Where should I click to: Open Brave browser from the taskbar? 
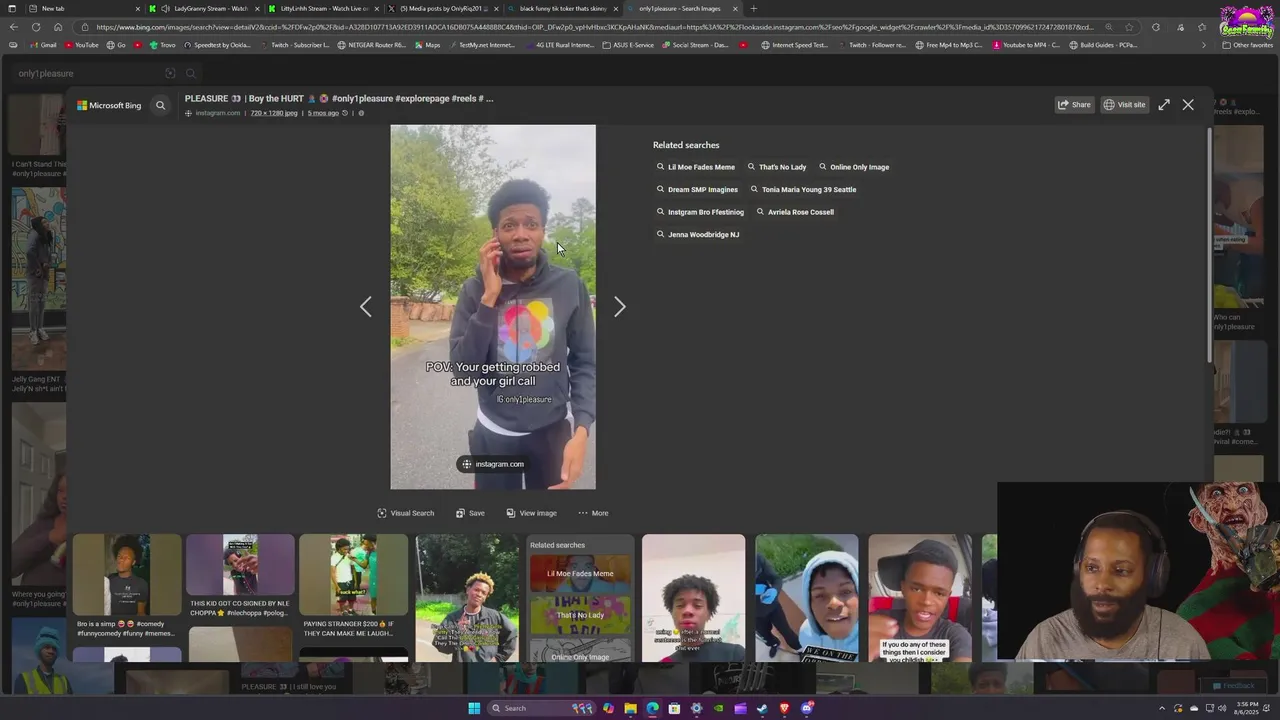click(784, 708)
